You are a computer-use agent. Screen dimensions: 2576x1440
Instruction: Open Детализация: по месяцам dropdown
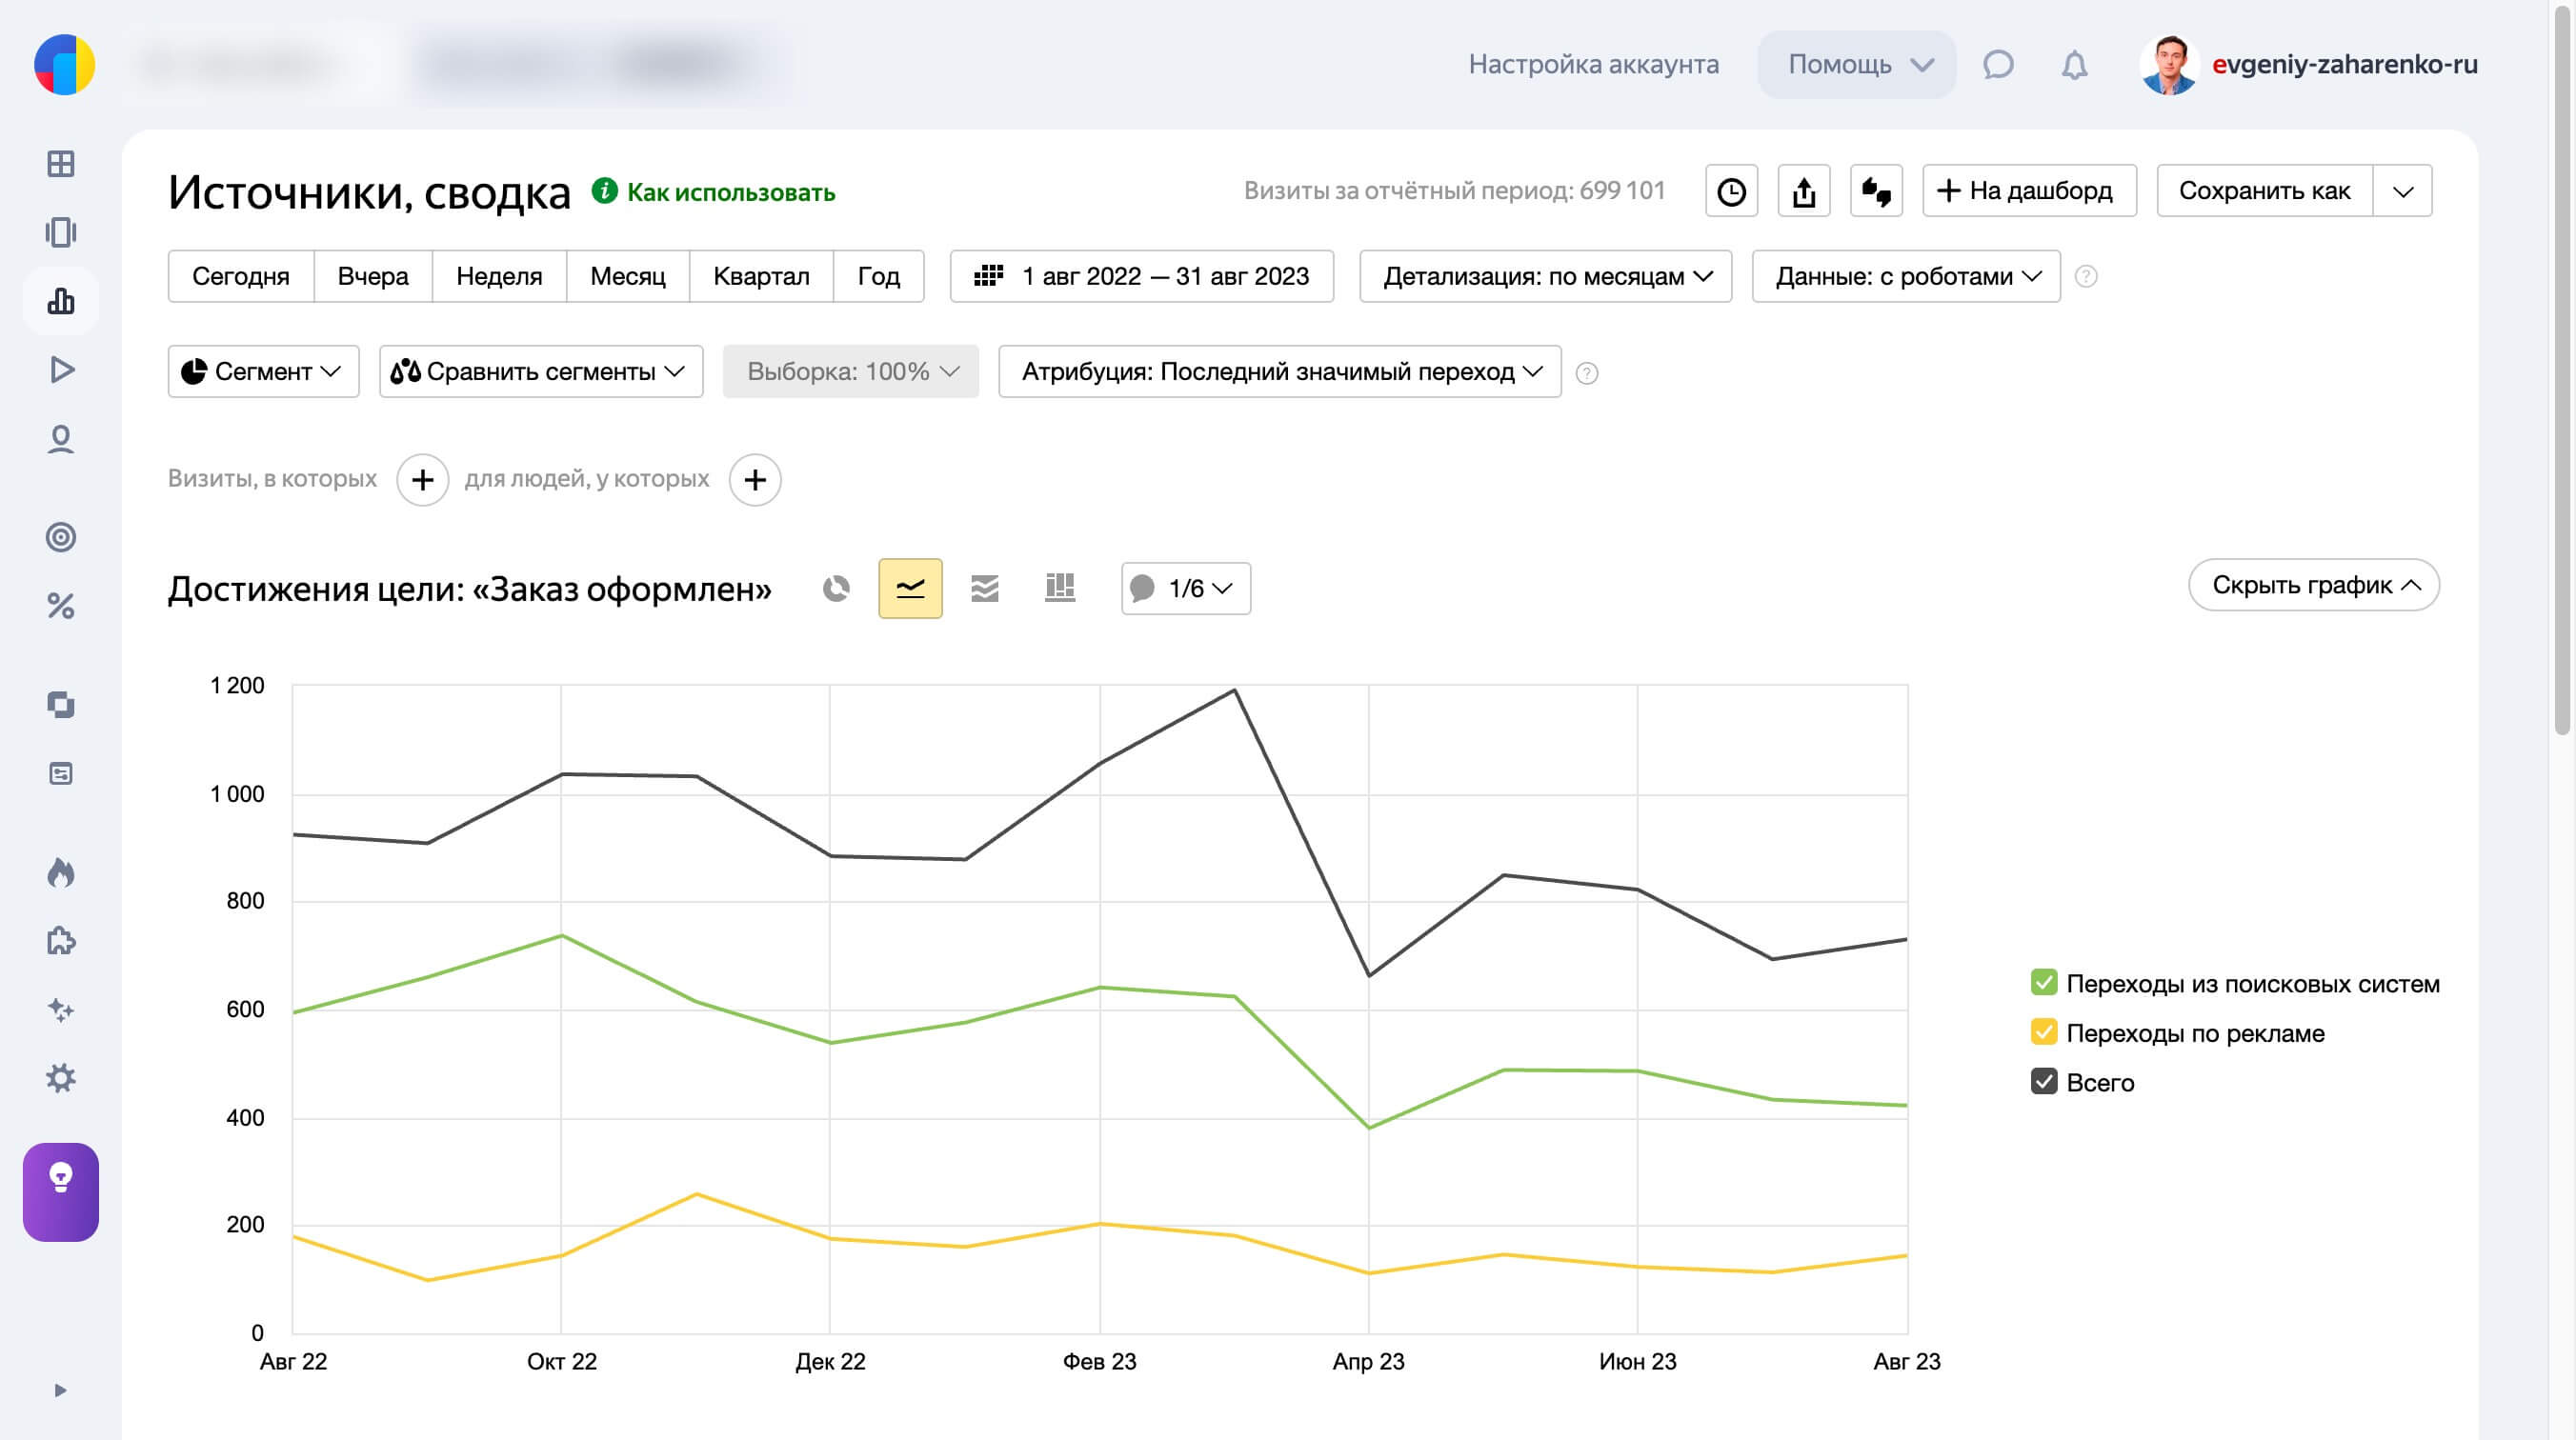pyautogui.click(x=1545, y=276)
